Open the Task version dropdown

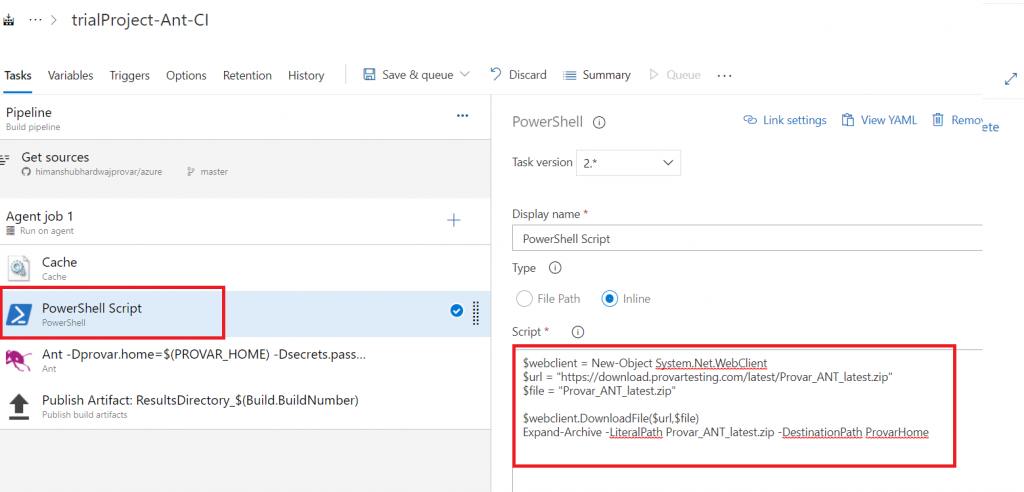629,163
